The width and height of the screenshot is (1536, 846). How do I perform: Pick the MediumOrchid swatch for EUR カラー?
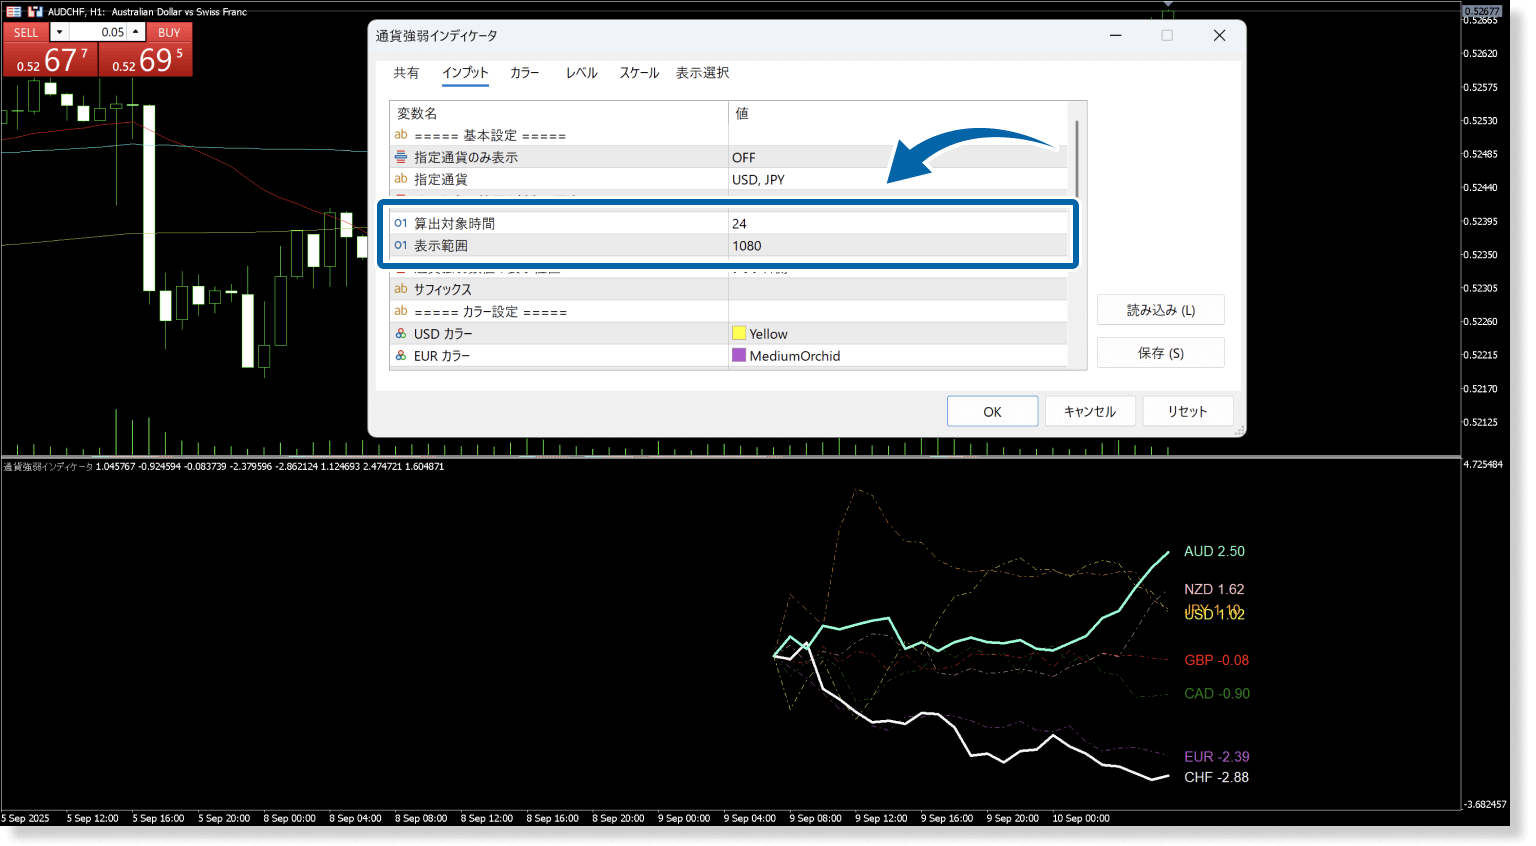(739, 356)
